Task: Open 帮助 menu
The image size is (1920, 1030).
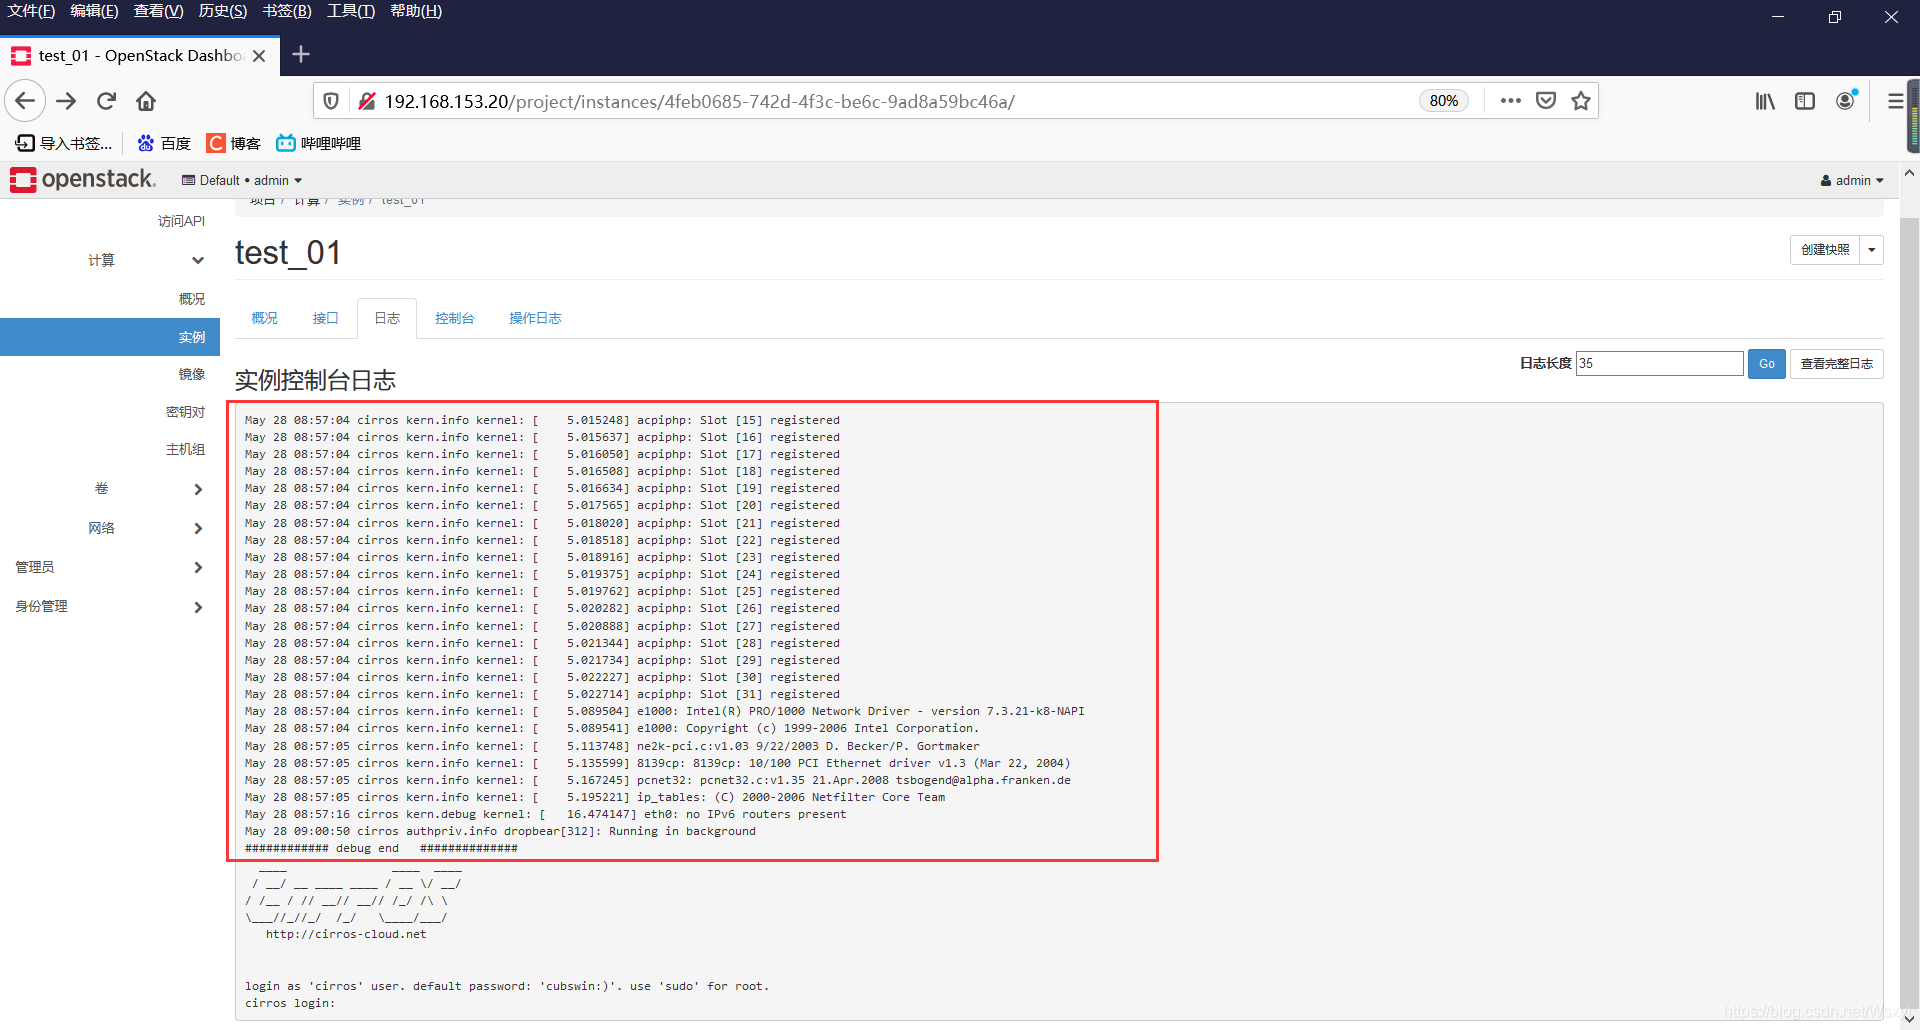Action: [x=416, y=11]
